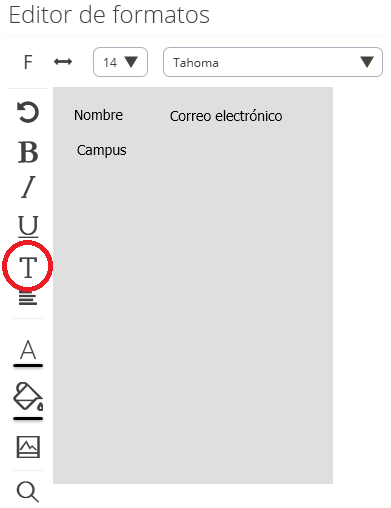
Task: Open the font color A icon
Action: pos(28,350)
